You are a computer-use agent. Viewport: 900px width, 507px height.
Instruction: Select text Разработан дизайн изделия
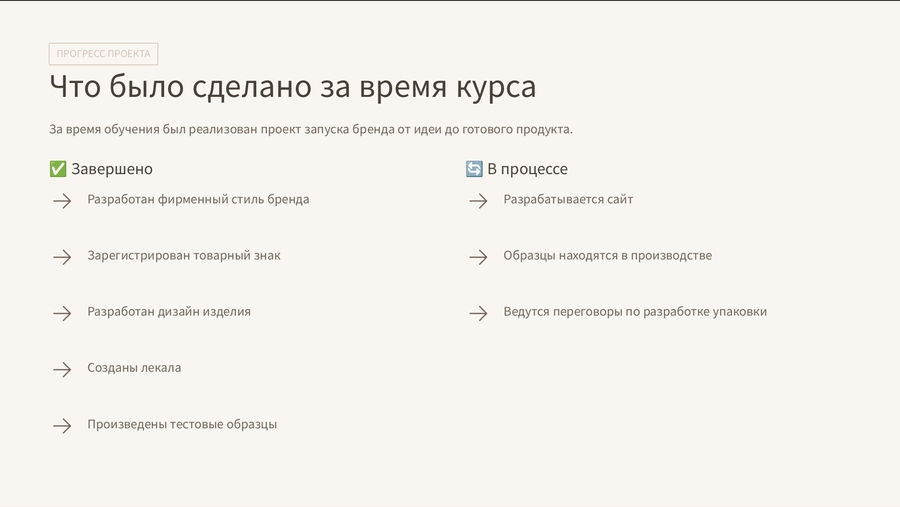click(x=169, y=312)
